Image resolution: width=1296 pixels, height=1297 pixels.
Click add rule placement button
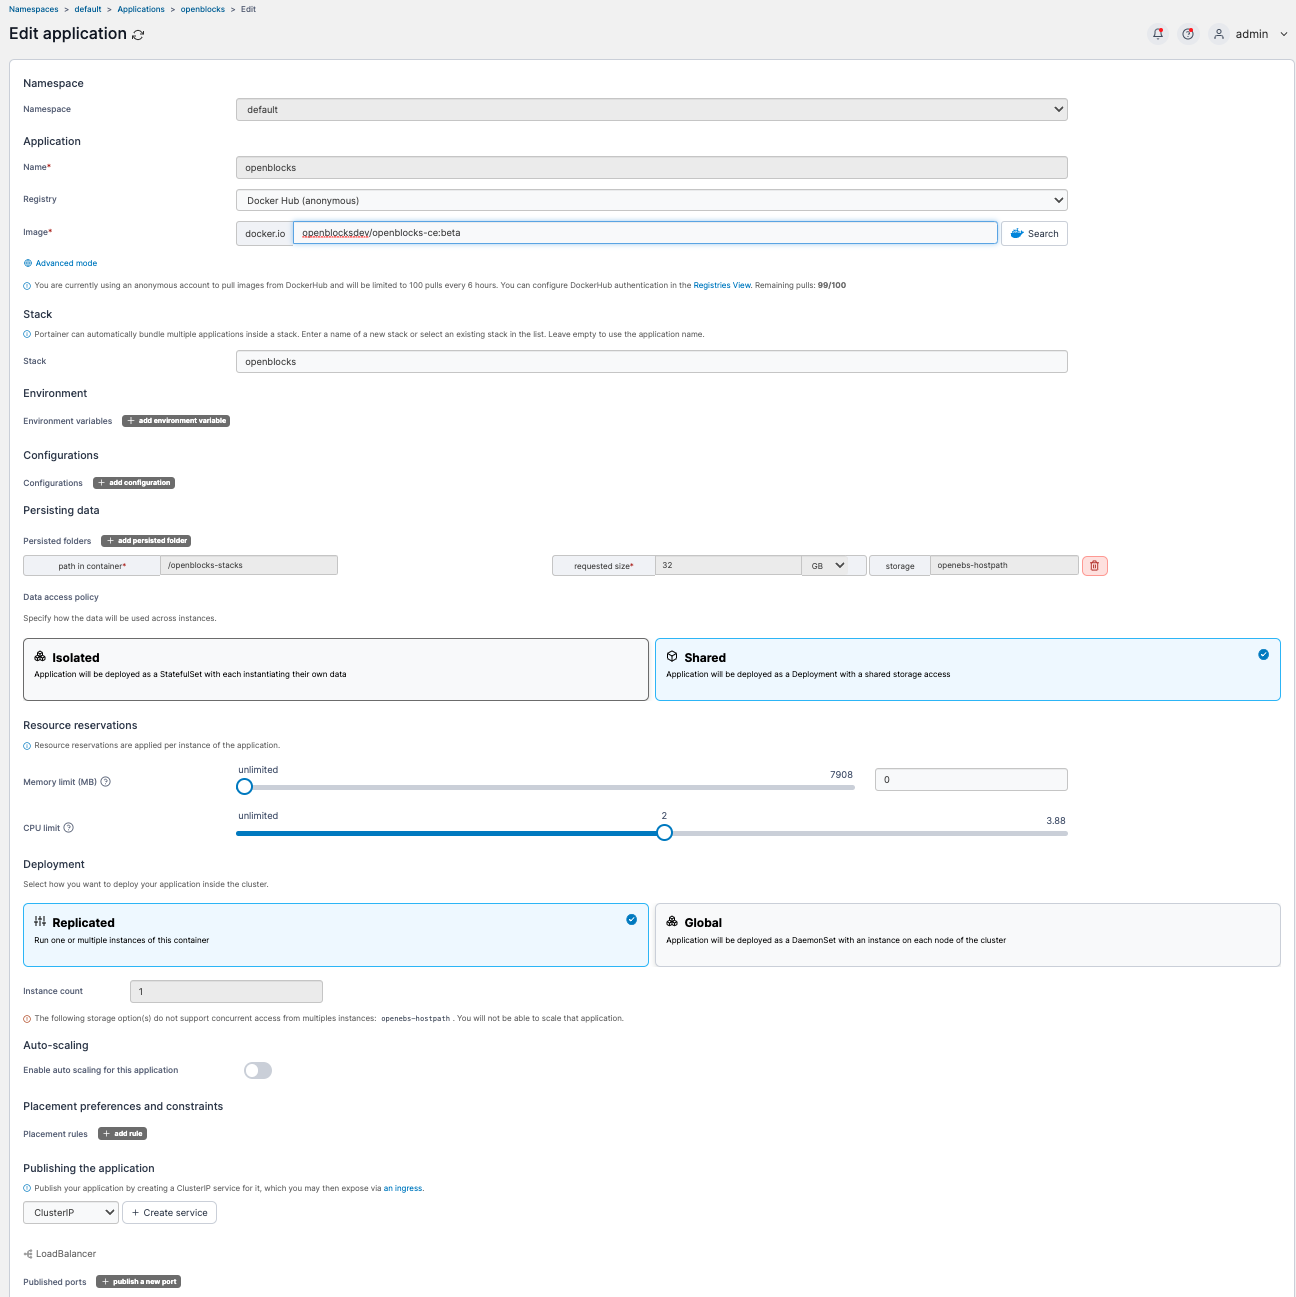pyautogui.click(x=123, y=1134)
